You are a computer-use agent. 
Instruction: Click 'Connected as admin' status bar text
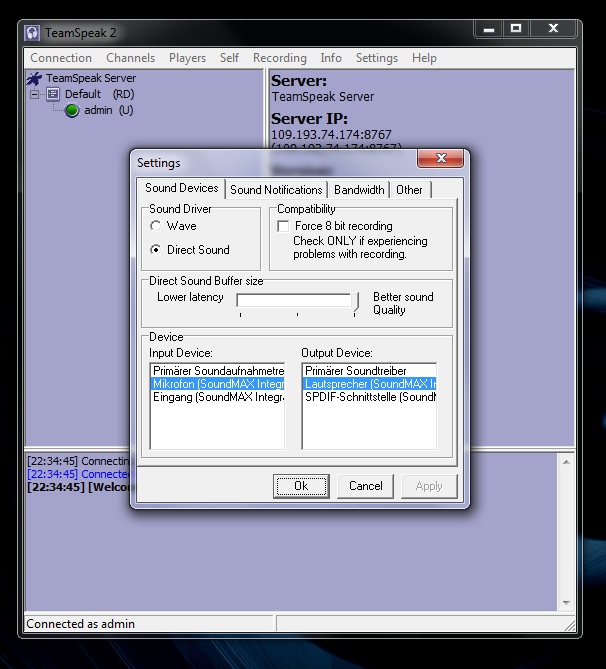pos(81,624)
